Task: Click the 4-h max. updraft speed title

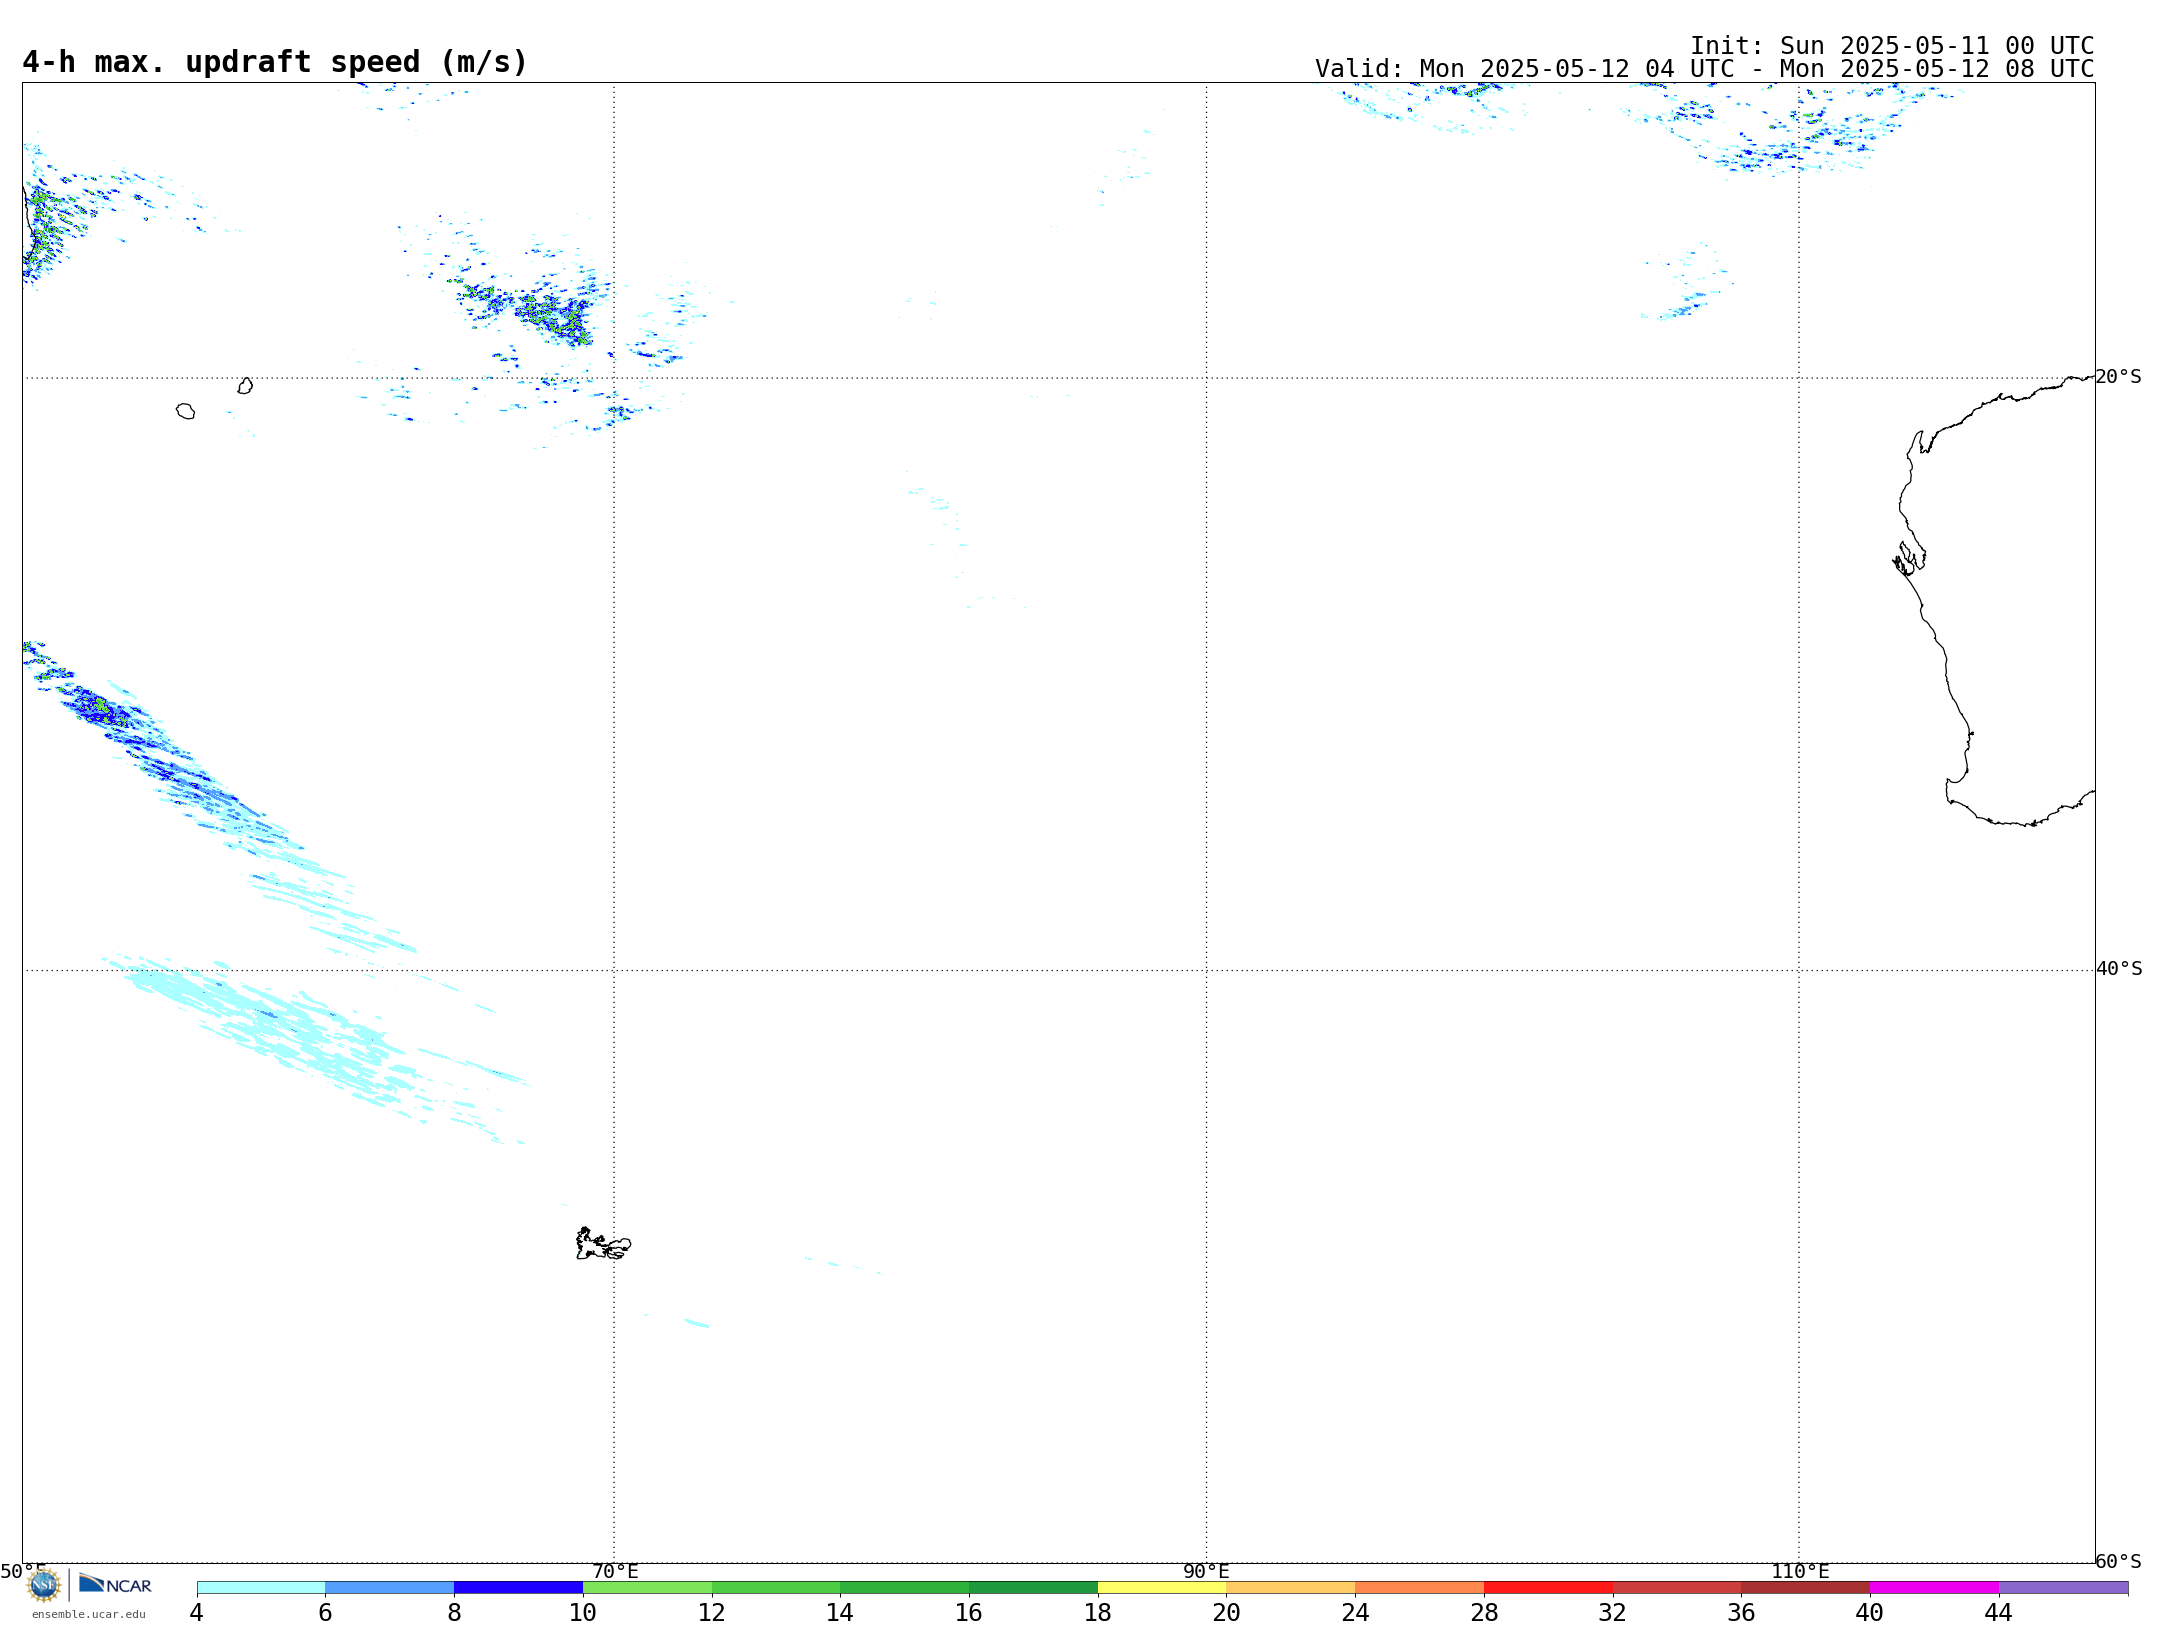Action: pyautogui.click(x=274, y=62)
